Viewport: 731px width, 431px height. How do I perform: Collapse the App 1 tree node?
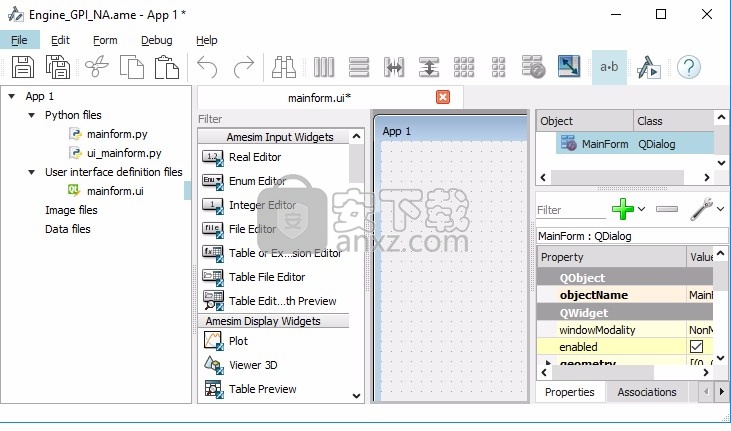11,97
